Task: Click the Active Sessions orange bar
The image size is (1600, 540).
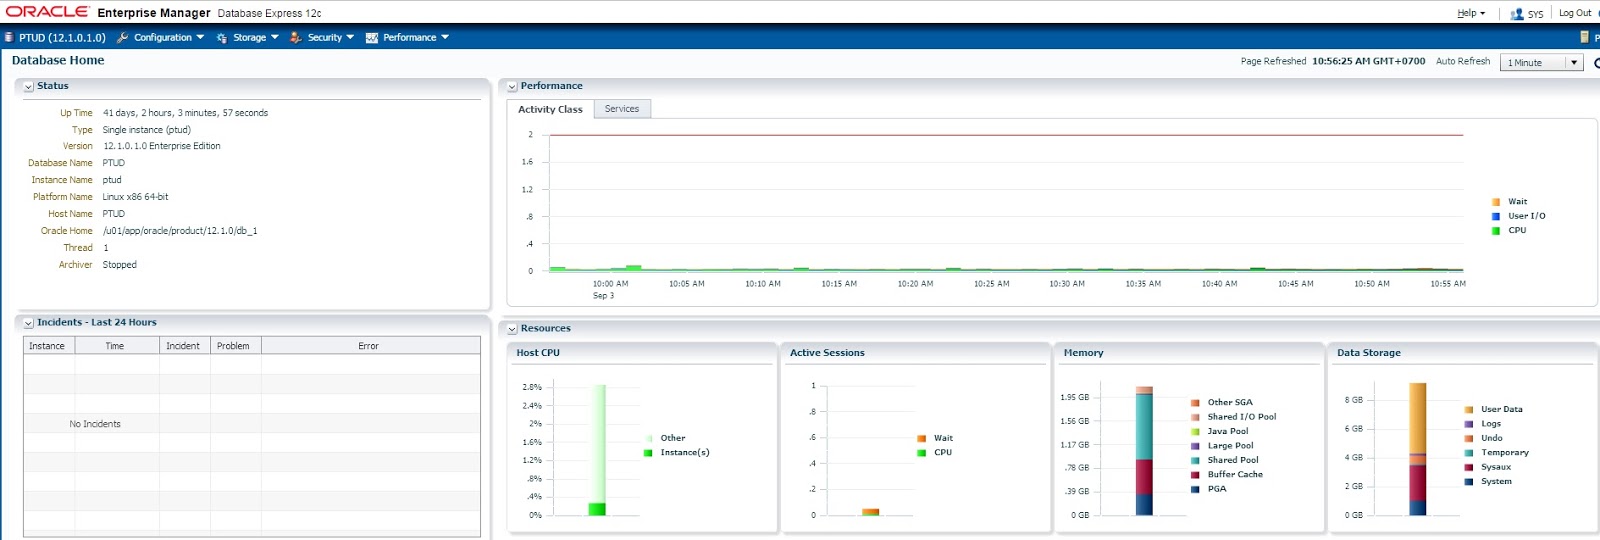Action: pos(871,512)
